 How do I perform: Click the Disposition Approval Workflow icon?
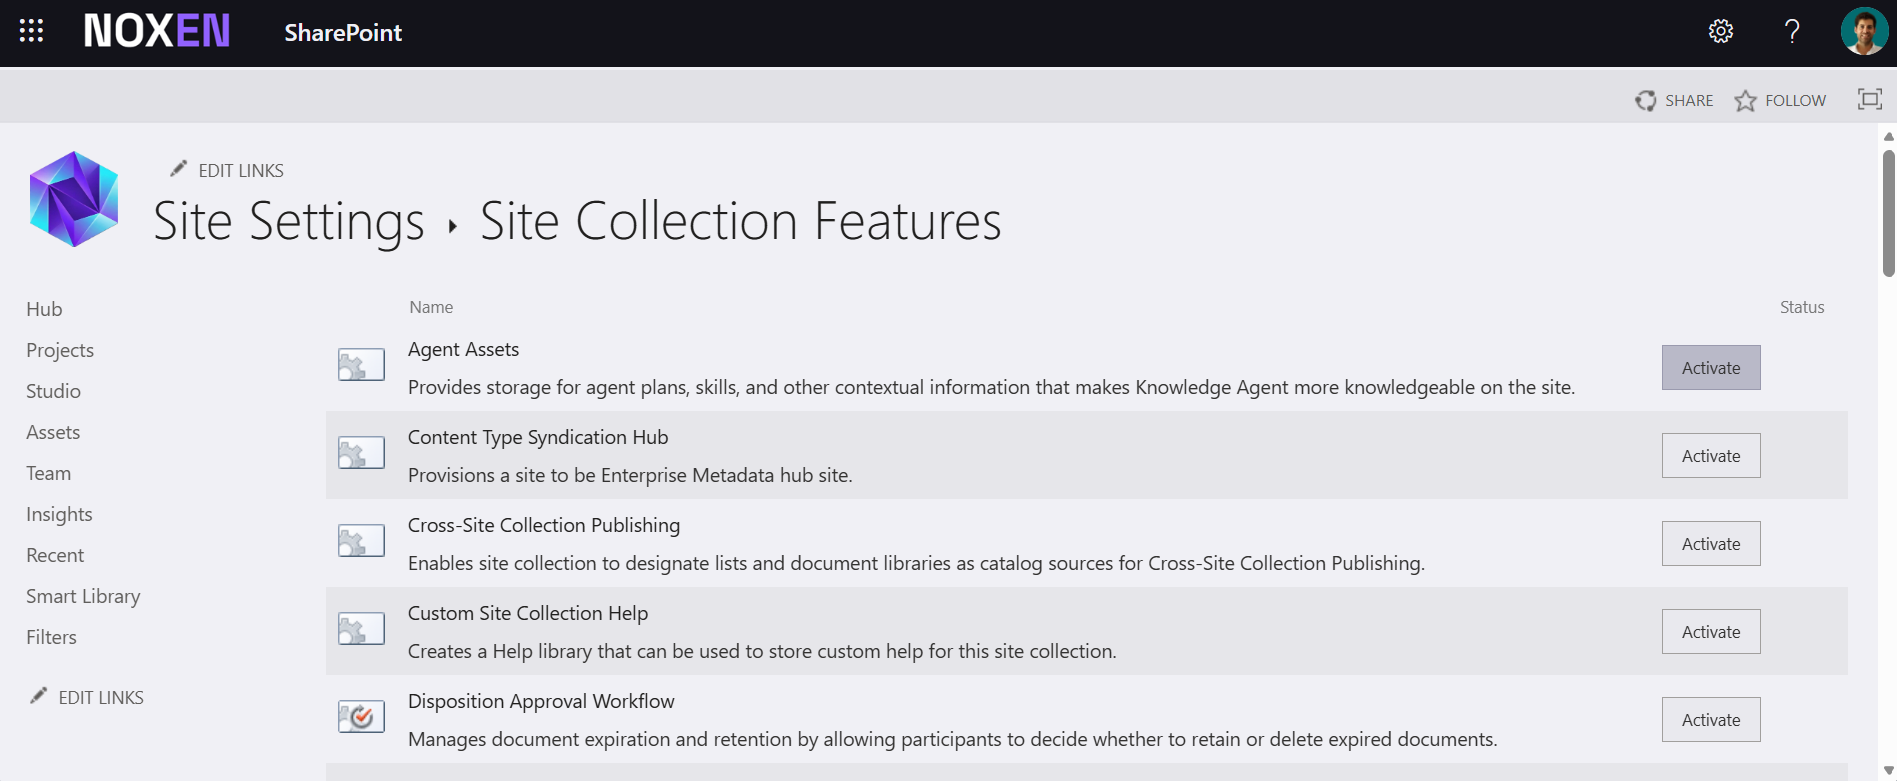tap(361, 717)
